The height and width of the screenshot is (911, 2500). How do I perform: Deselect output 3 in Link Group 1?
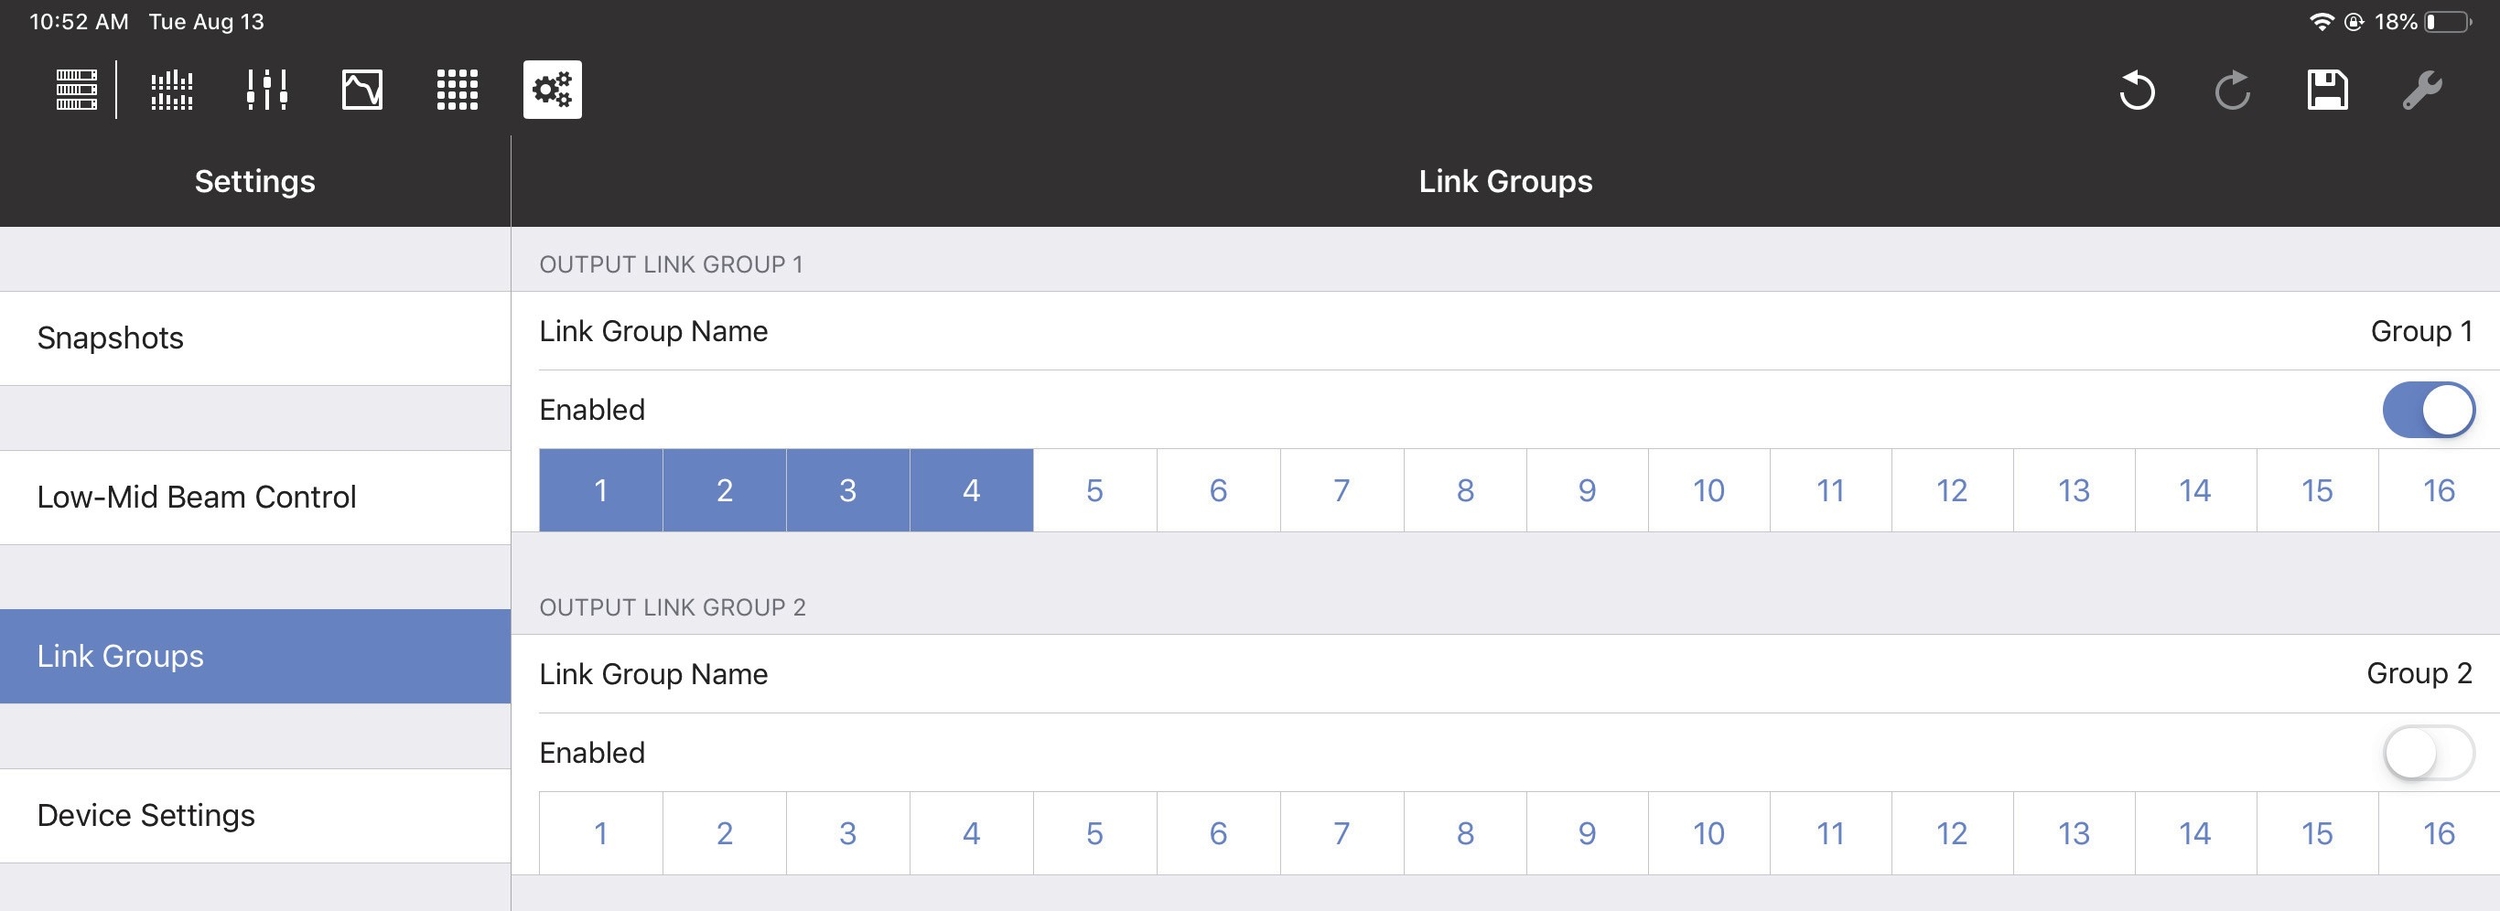click(x=848, y=490)
